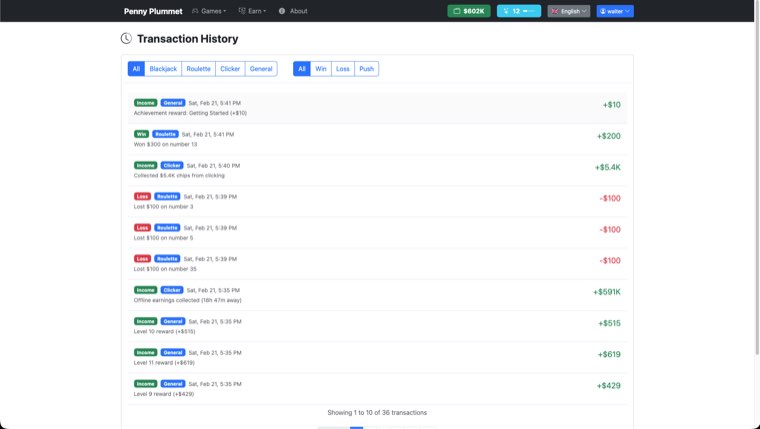Click the +$10 amount
Image resolution: width=760 pixels, height=429 pixels.
point(611,105)
